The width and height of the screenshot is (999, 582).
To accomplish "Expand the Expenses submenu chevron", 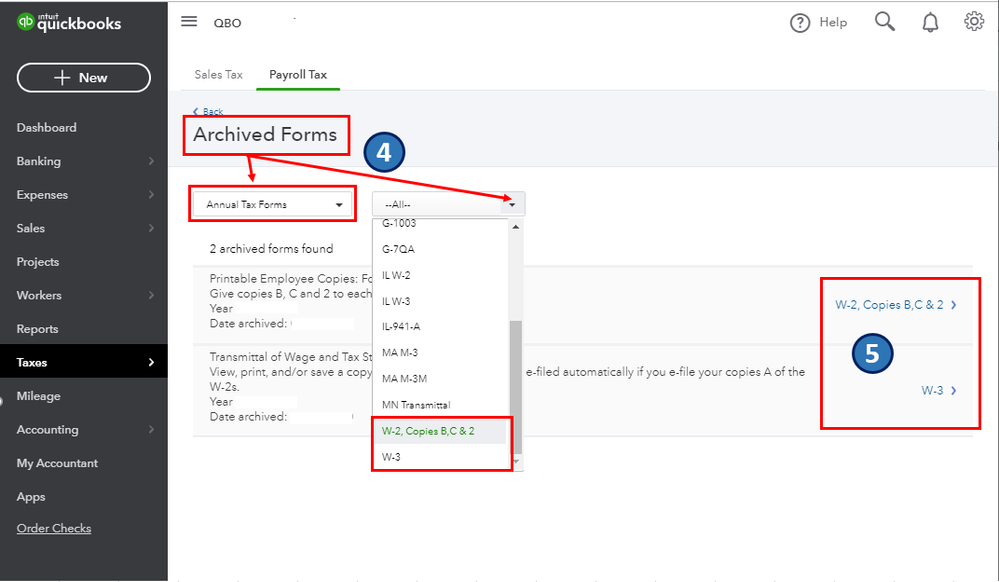I will [x=151, y=194].
